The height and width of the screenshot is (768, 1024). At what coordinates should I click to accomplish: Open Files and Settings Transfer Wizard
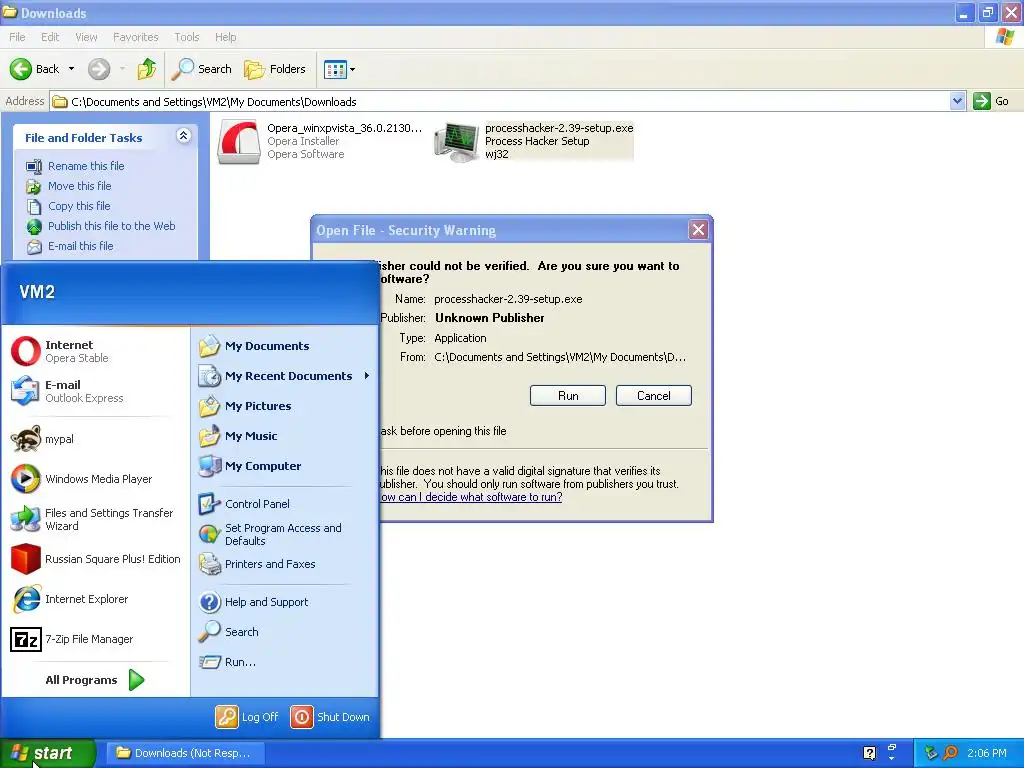point(95,519)
